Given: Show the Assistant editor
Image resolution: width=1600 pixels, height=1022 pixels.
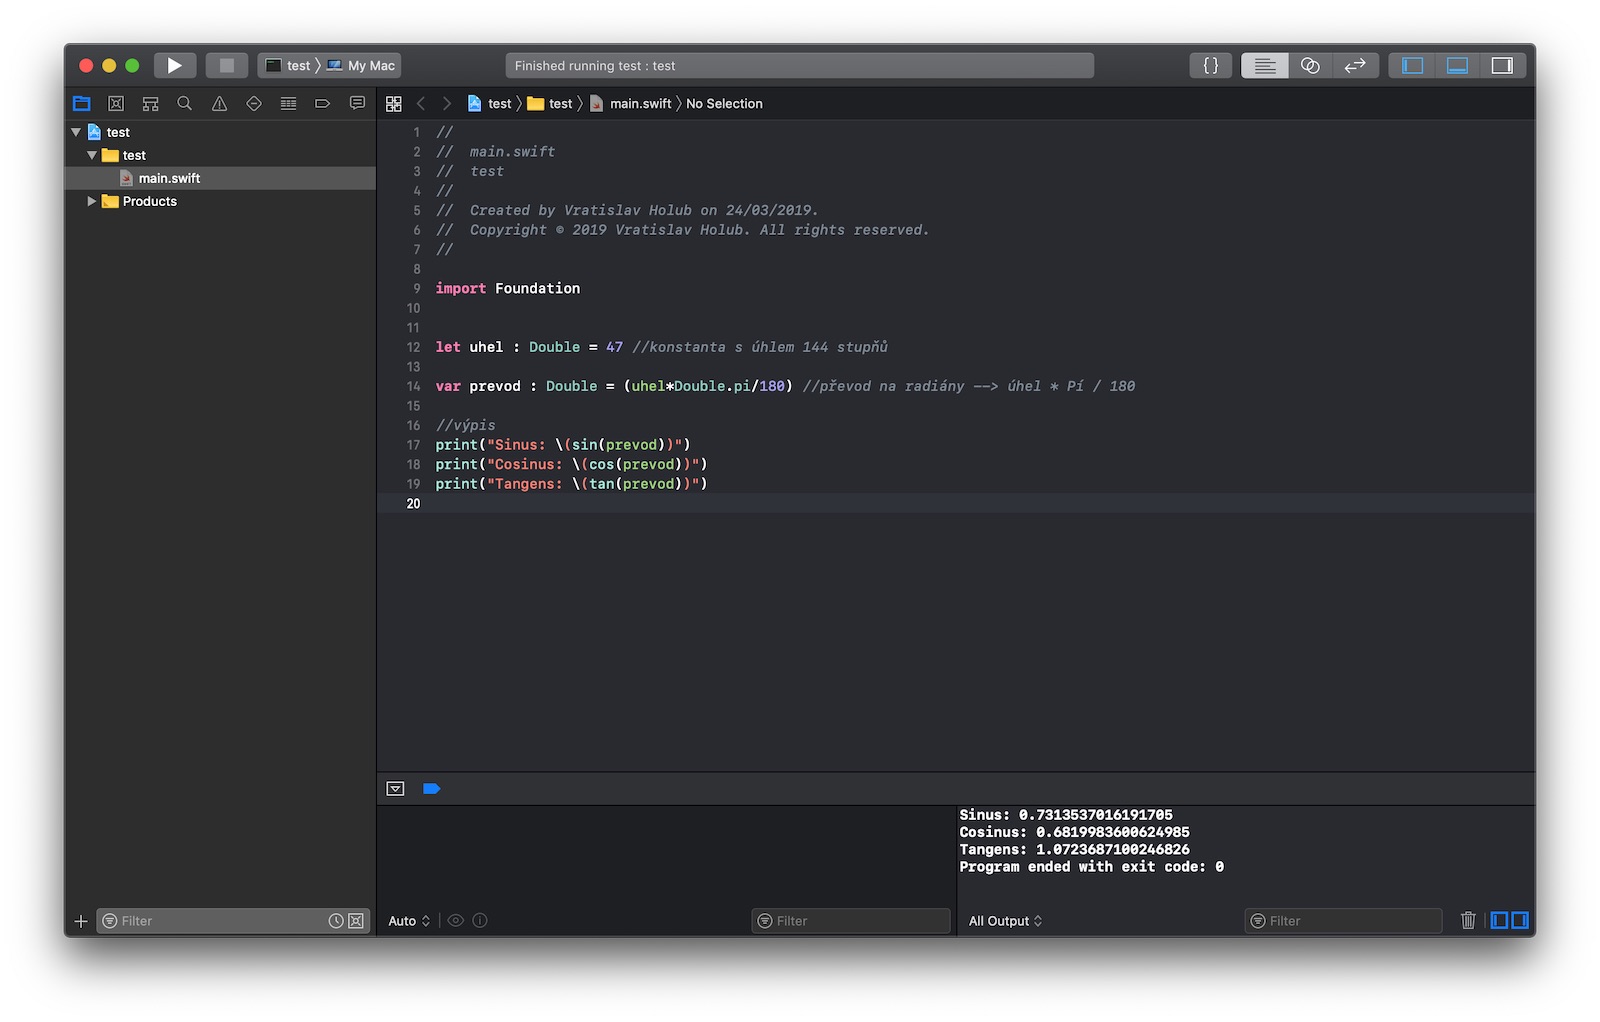Looking at the screenshot, I should (x=1310, y=66).
